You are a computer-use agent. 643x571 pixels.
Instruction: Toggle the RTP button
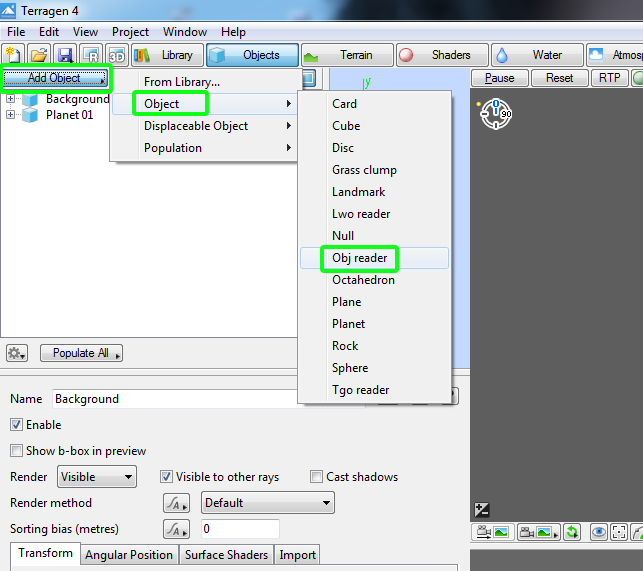609,78
